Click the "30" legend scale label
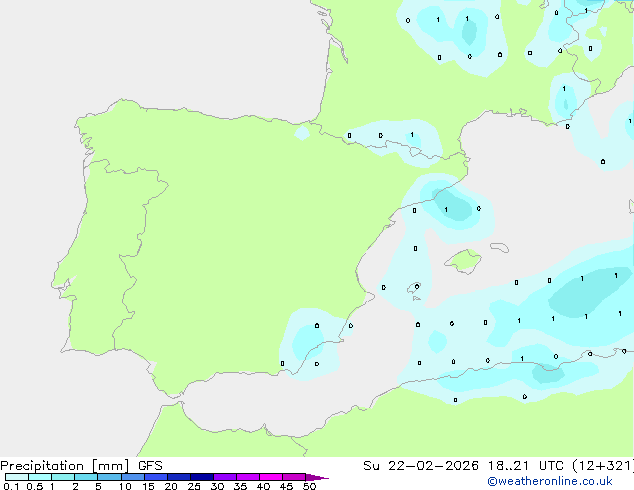 pos(217,486)
